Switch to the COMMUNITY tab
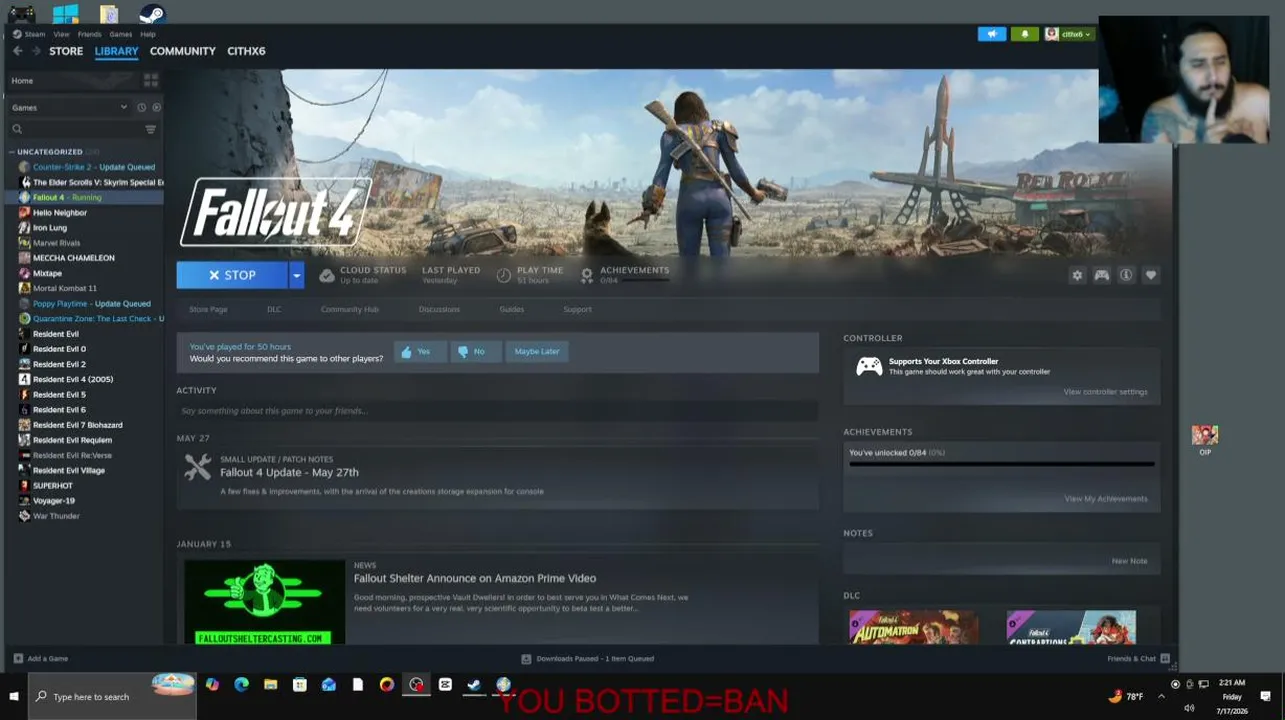The image size is (1285, 720). click(x=183, y=51)
